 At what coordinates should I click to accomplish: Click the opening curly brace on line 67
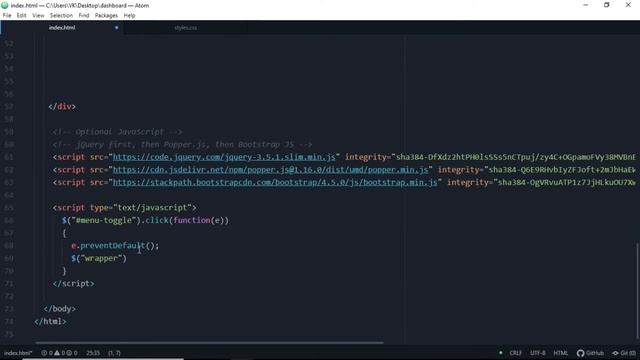tap(64, 233)
